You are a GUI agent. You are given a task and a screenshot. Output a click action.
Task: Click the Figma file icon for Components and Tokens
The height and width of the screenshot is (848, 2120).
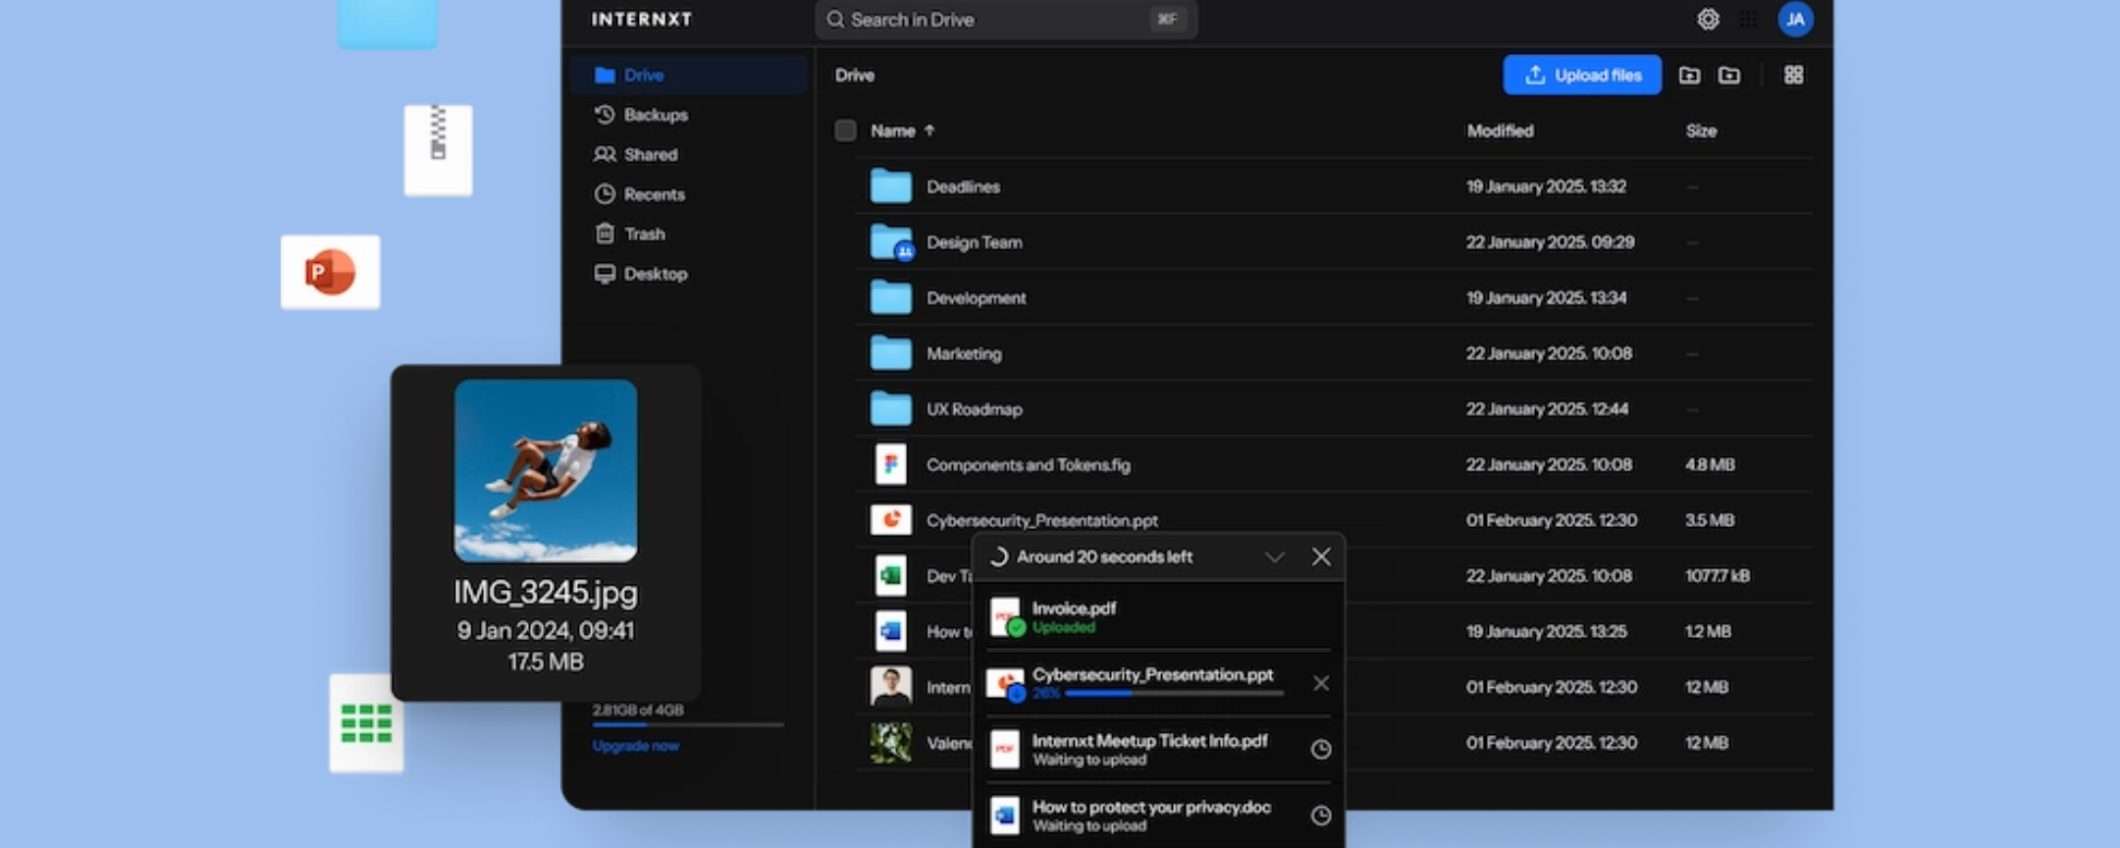[890, 465]
